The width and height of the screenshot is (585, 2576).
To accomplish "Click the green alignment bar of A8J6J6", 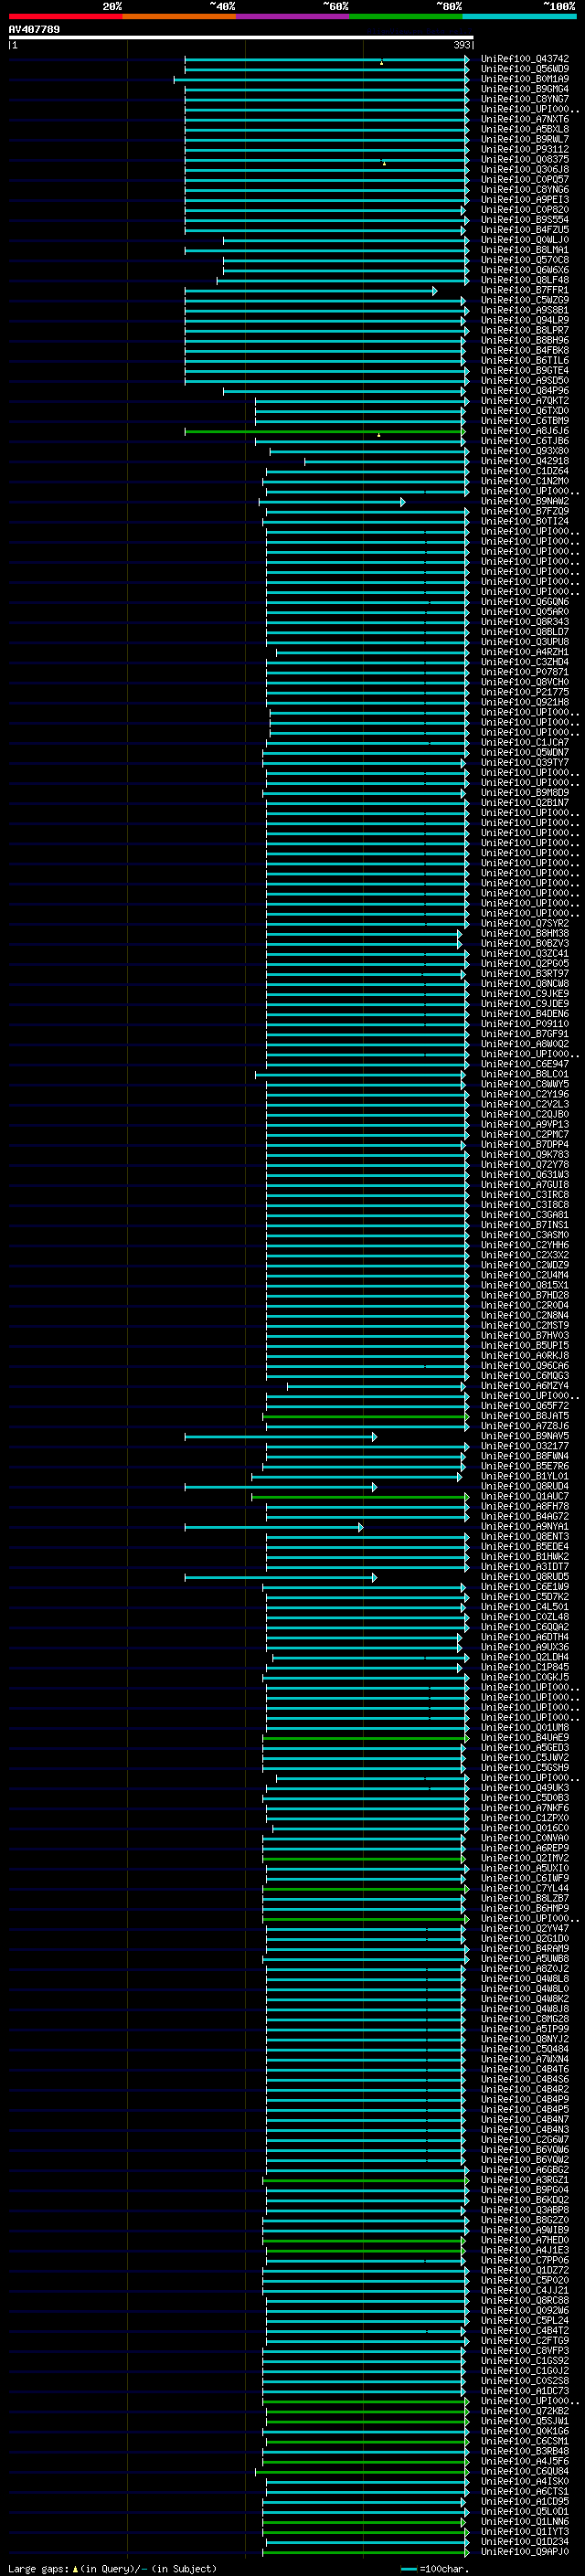I will click(x=324, y=431).
